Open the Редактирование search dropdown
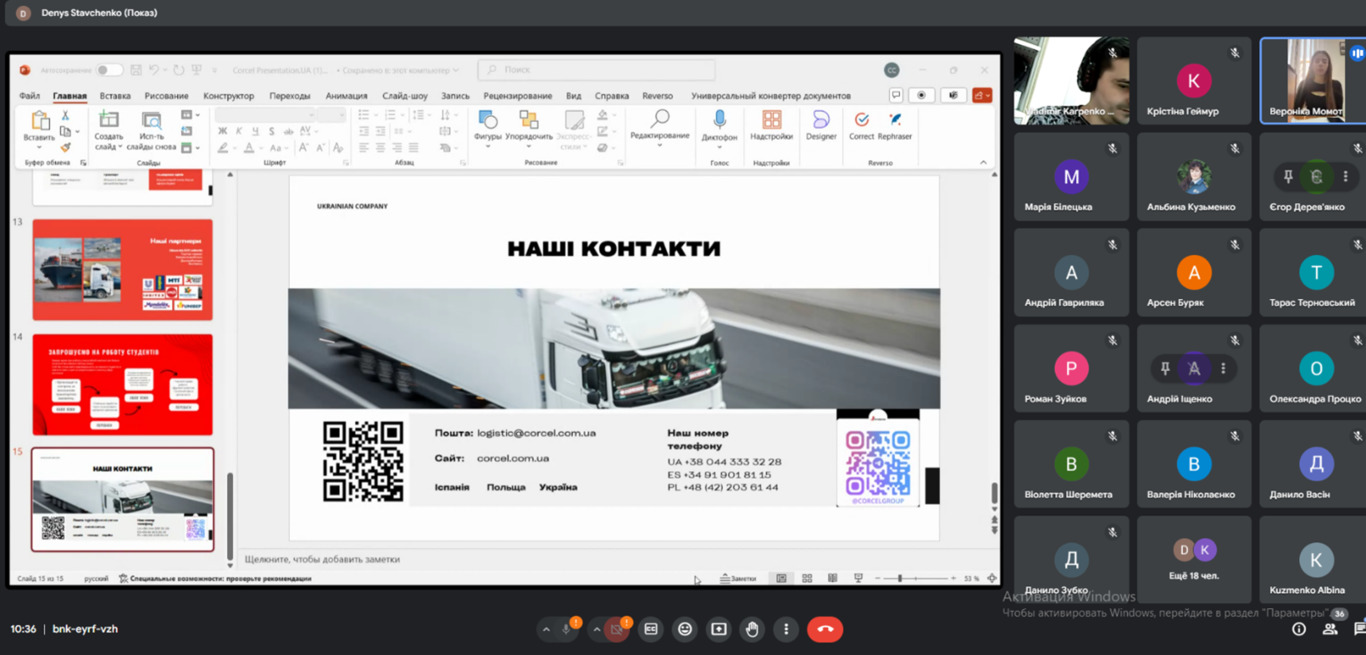 (659, 127)
